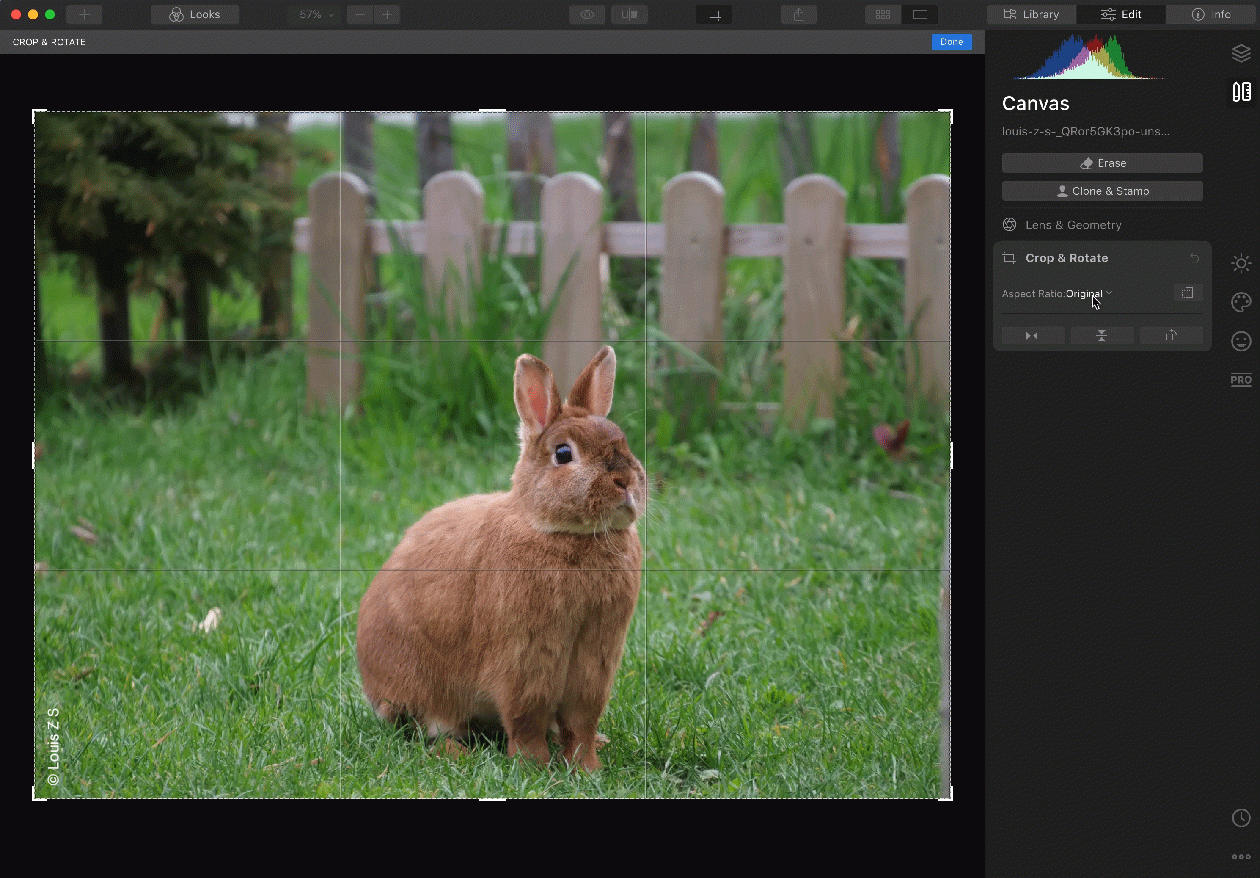Open the Portrait face tools
Screen dimensions: 1260x878
click(1241, 341)
